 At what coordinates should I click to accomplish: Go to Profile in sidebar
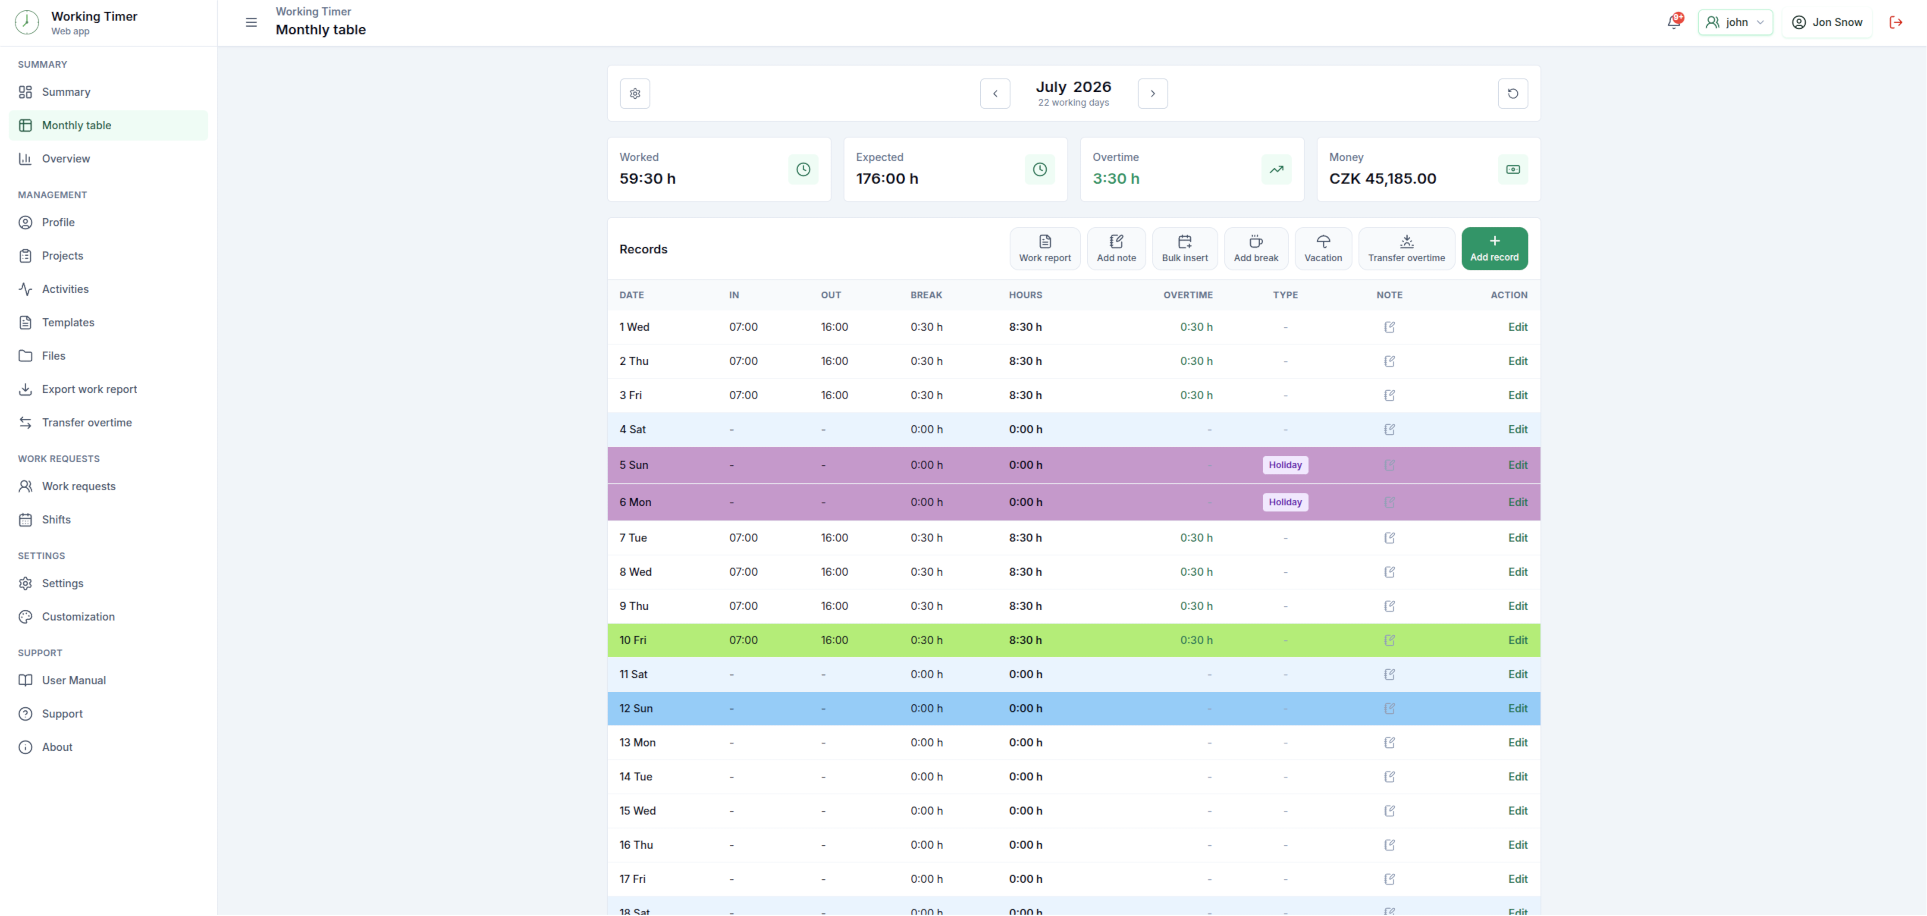108,222
